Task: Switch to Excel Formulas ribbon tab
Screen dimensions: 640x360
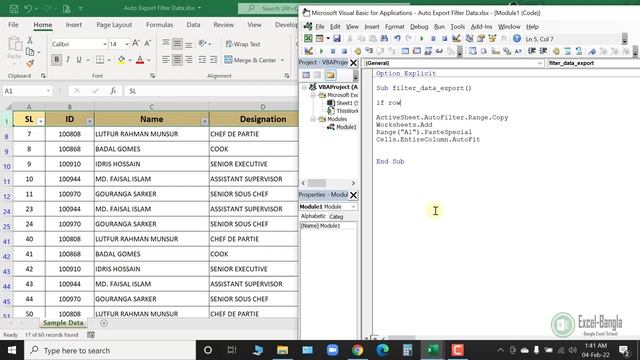Action: tap(160, 25)
